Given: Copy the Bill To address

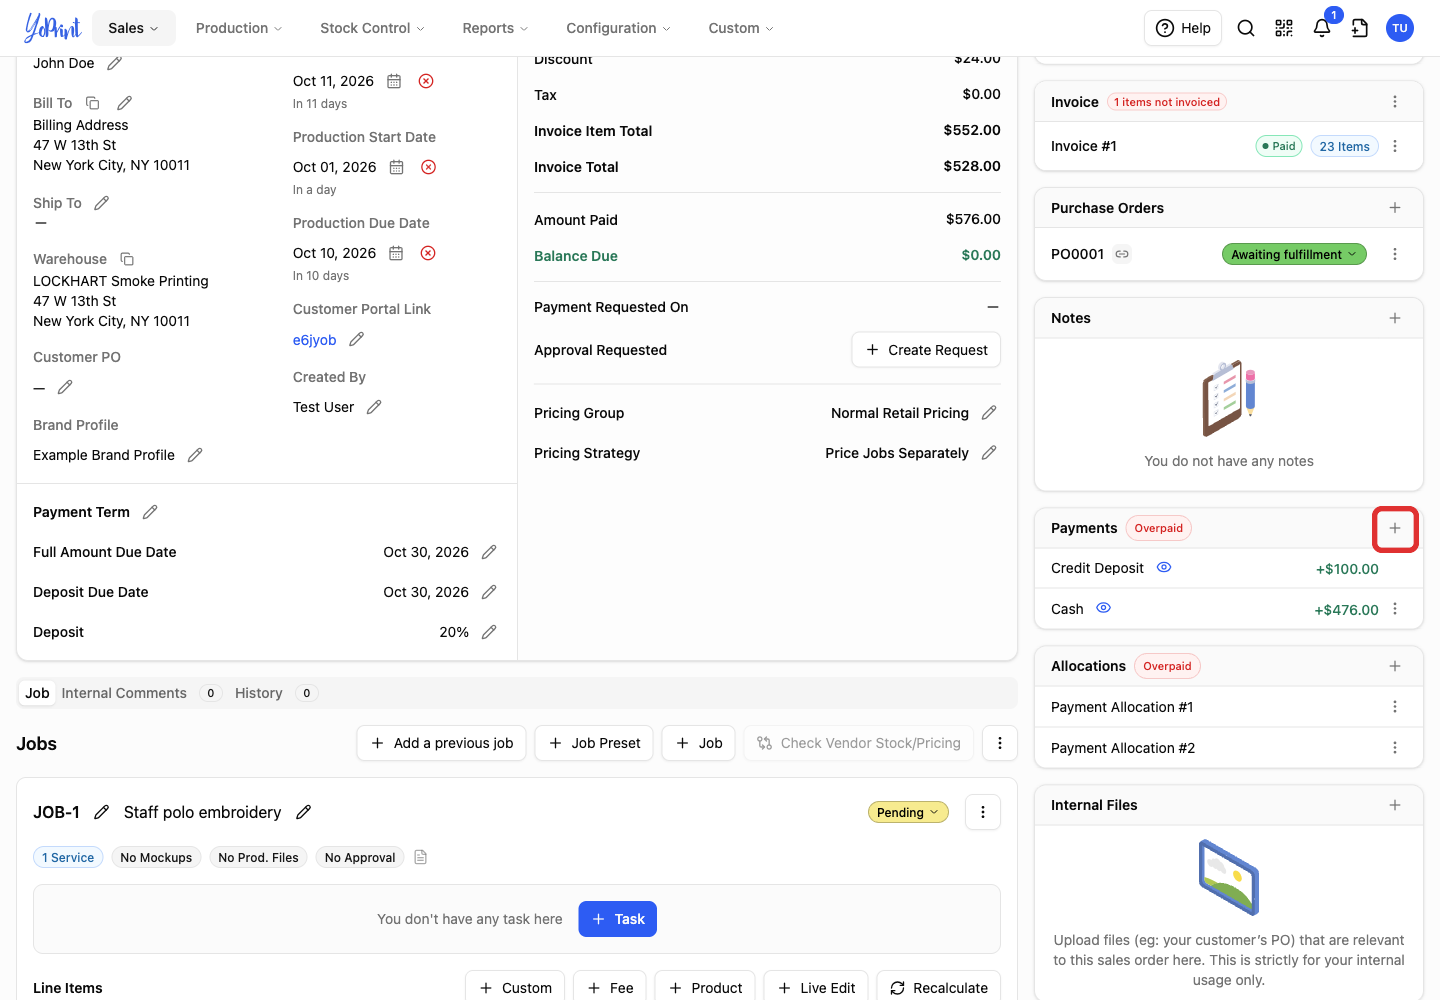Looking at the screenshot, I should coord(93,103).
